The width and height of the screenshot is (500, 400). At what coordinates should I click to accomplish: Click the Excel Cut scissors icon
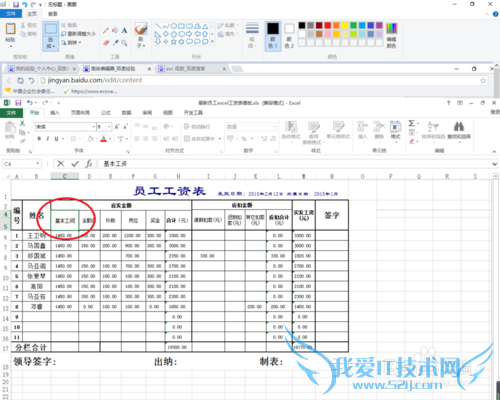(22, 123)
